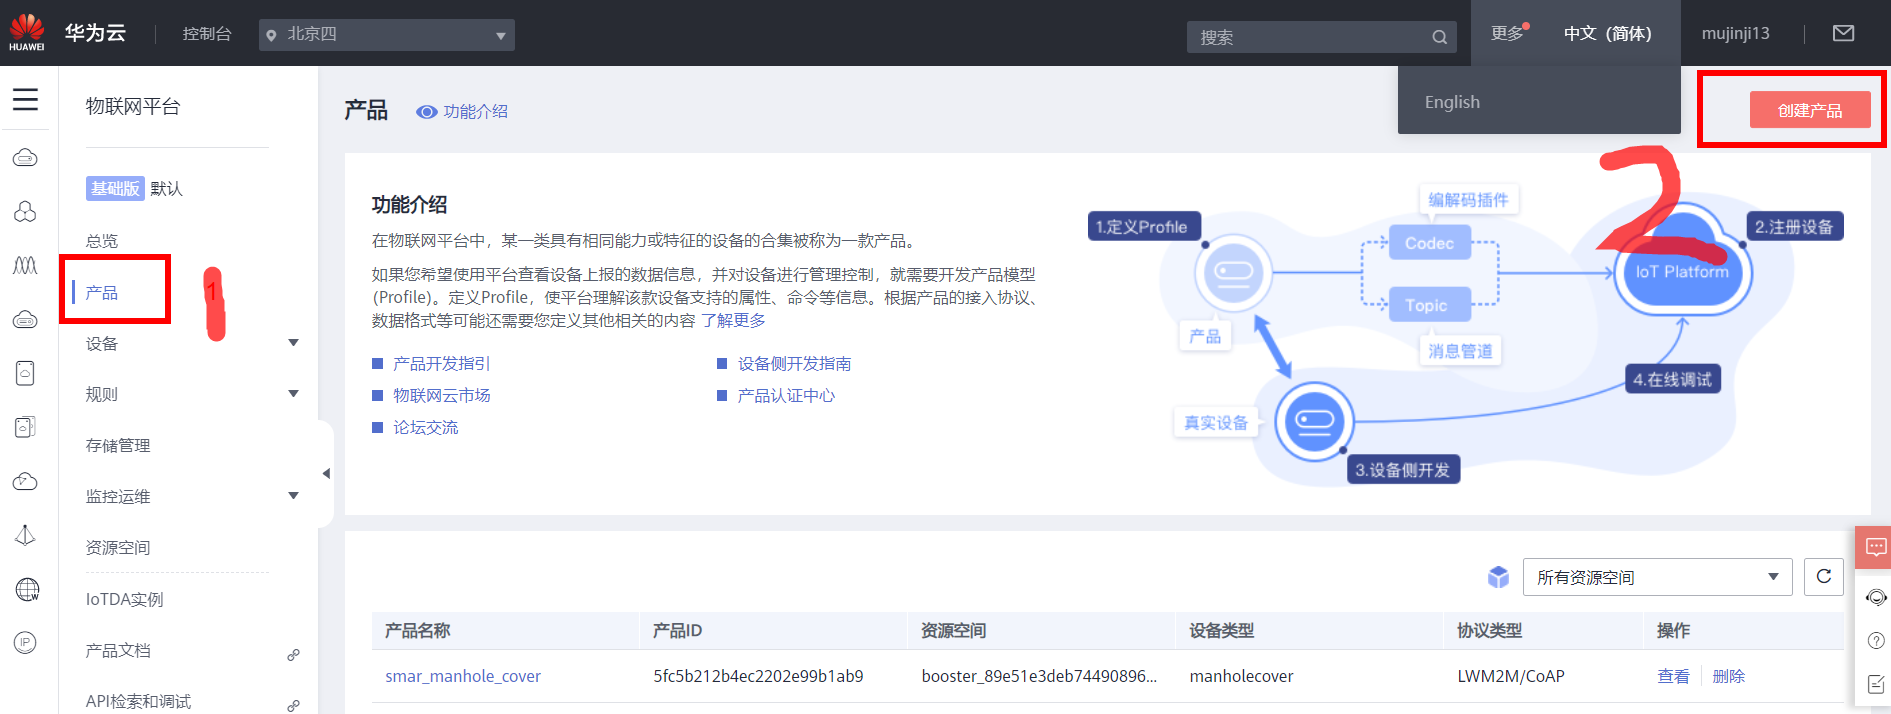The image size is (1891, 714).
Task: Click the manholecover device type cell
Action: tap(1241, 676)
